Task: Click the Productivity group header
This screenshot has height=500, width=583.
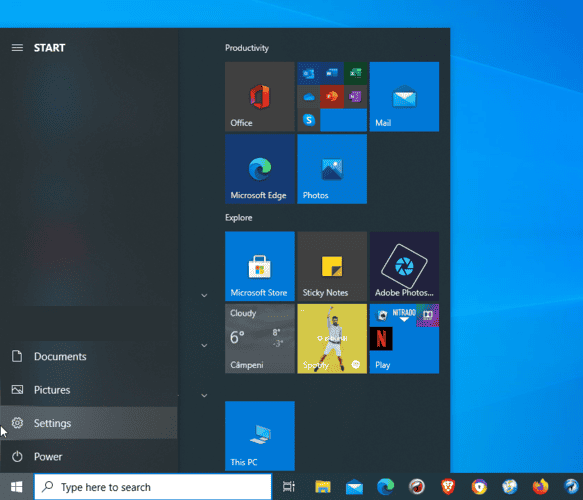Action: pos(247,48)
